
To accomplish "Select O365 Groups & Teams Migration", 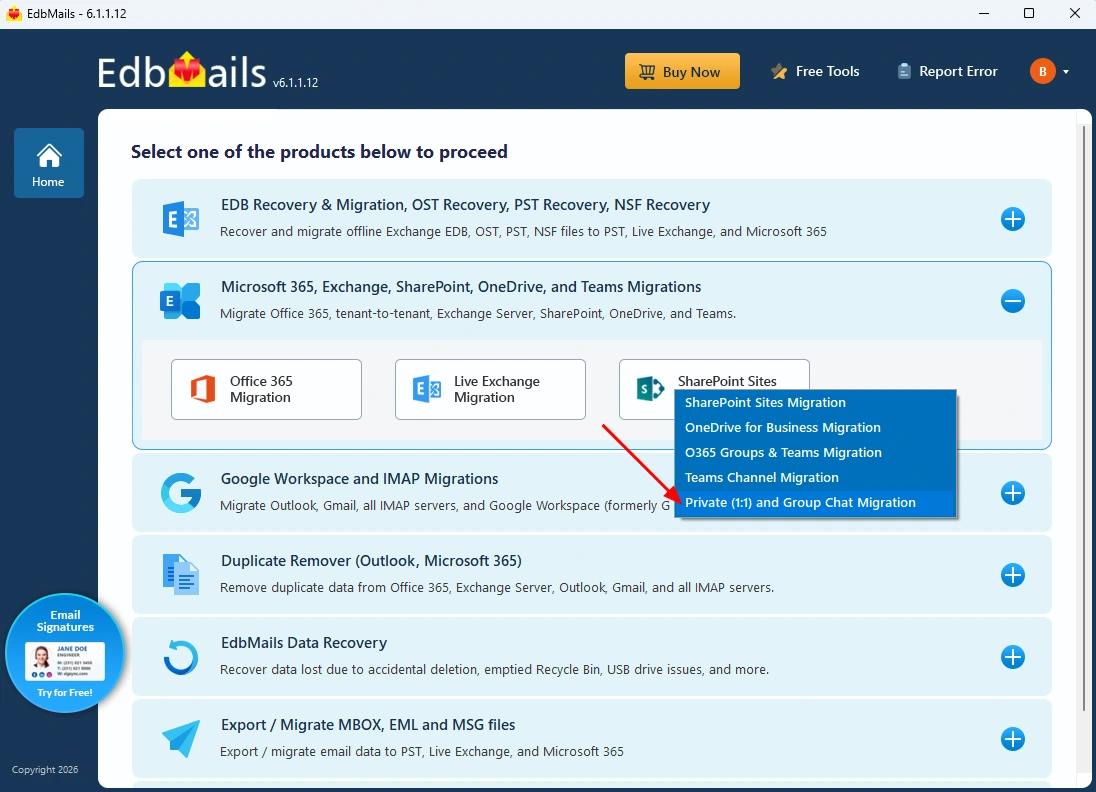I will [815, 453].
